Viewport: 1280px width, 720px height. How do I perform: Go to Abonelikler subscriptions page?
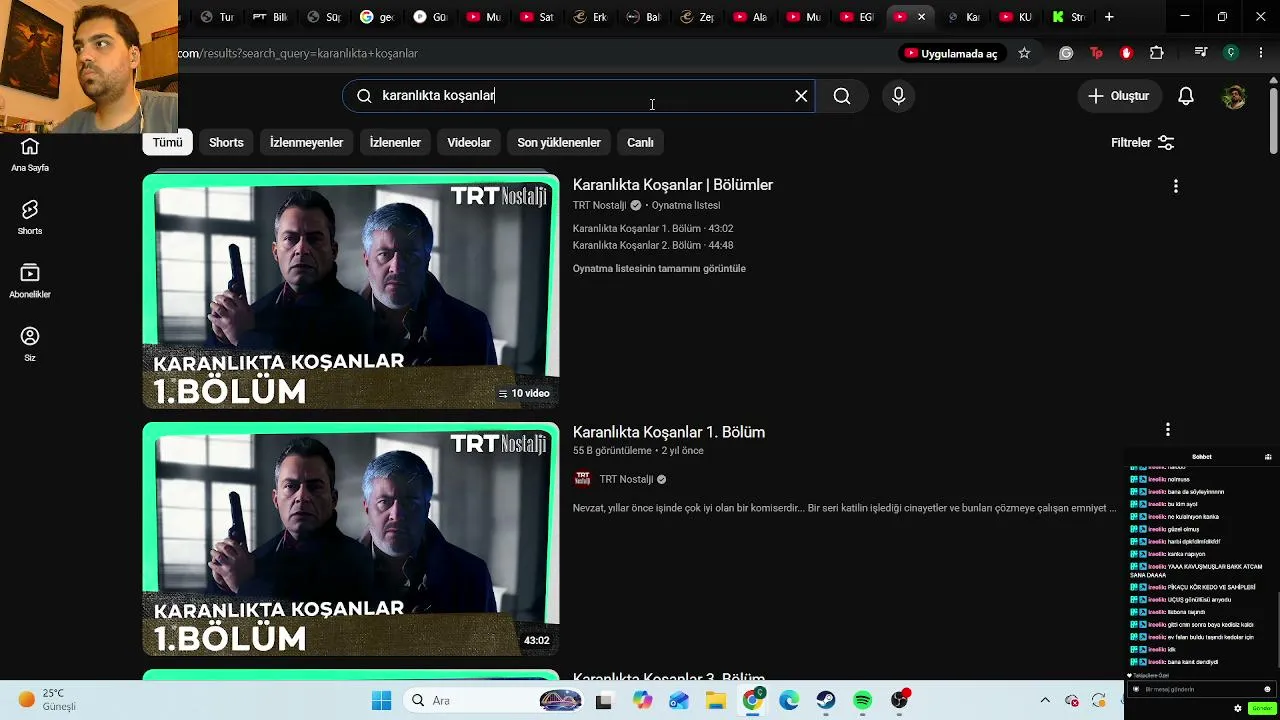click(x=30, y=281)
